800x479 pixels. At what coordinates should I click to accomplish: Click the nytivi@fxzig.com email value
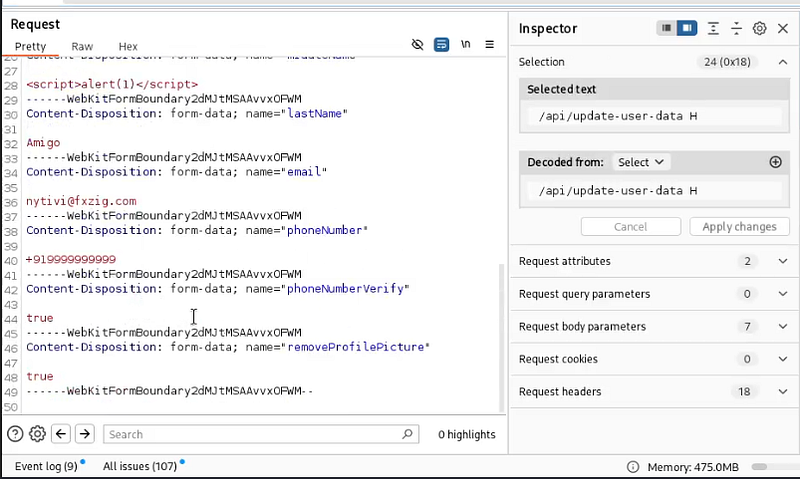(x=81, y=201)
